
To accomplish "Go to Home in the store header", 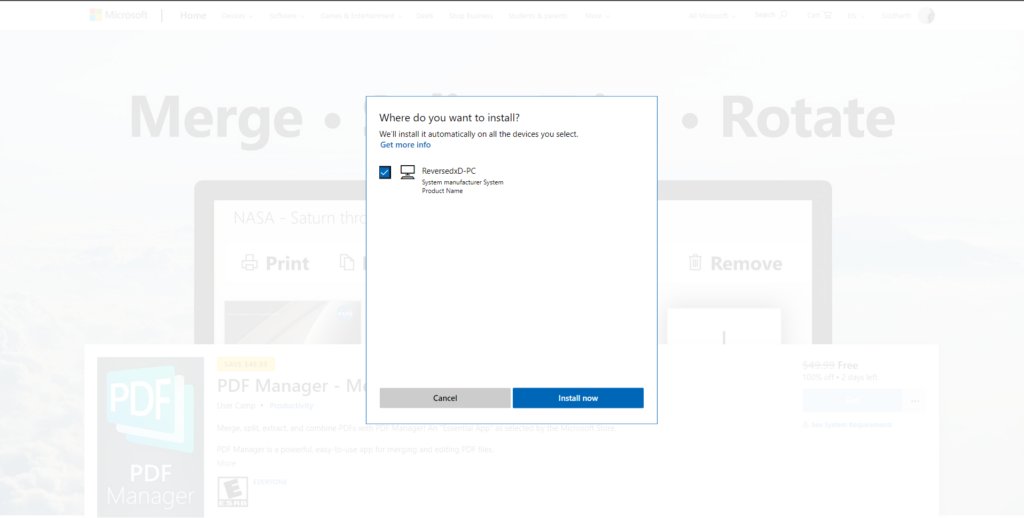I will tap(193, 16).
